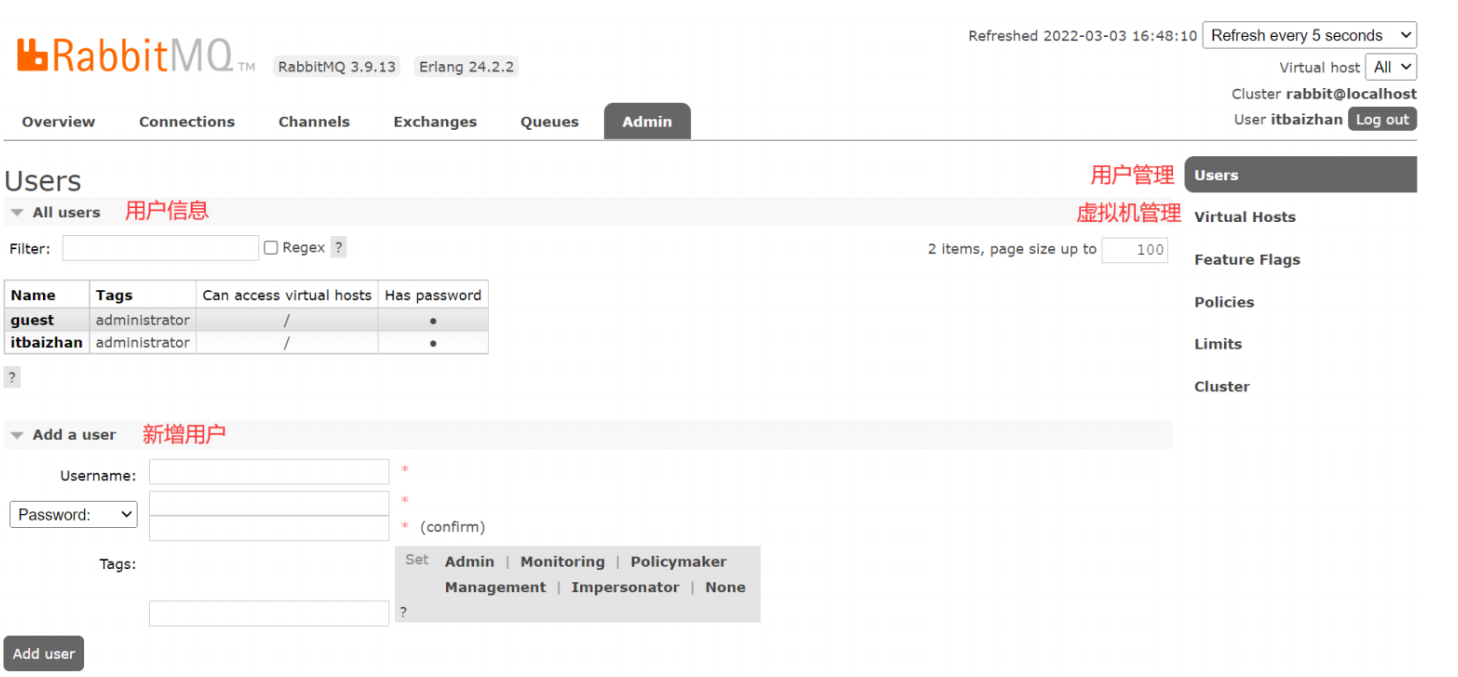
Task: Open the guest user link
Action: 32,320
